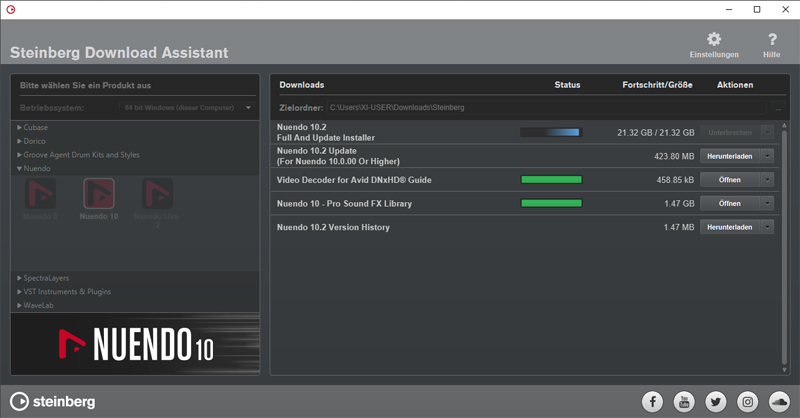The height and width of the screenshot is (418, 800).
Task: Click the 458.85 kB size value
Action: click(676, 180)
